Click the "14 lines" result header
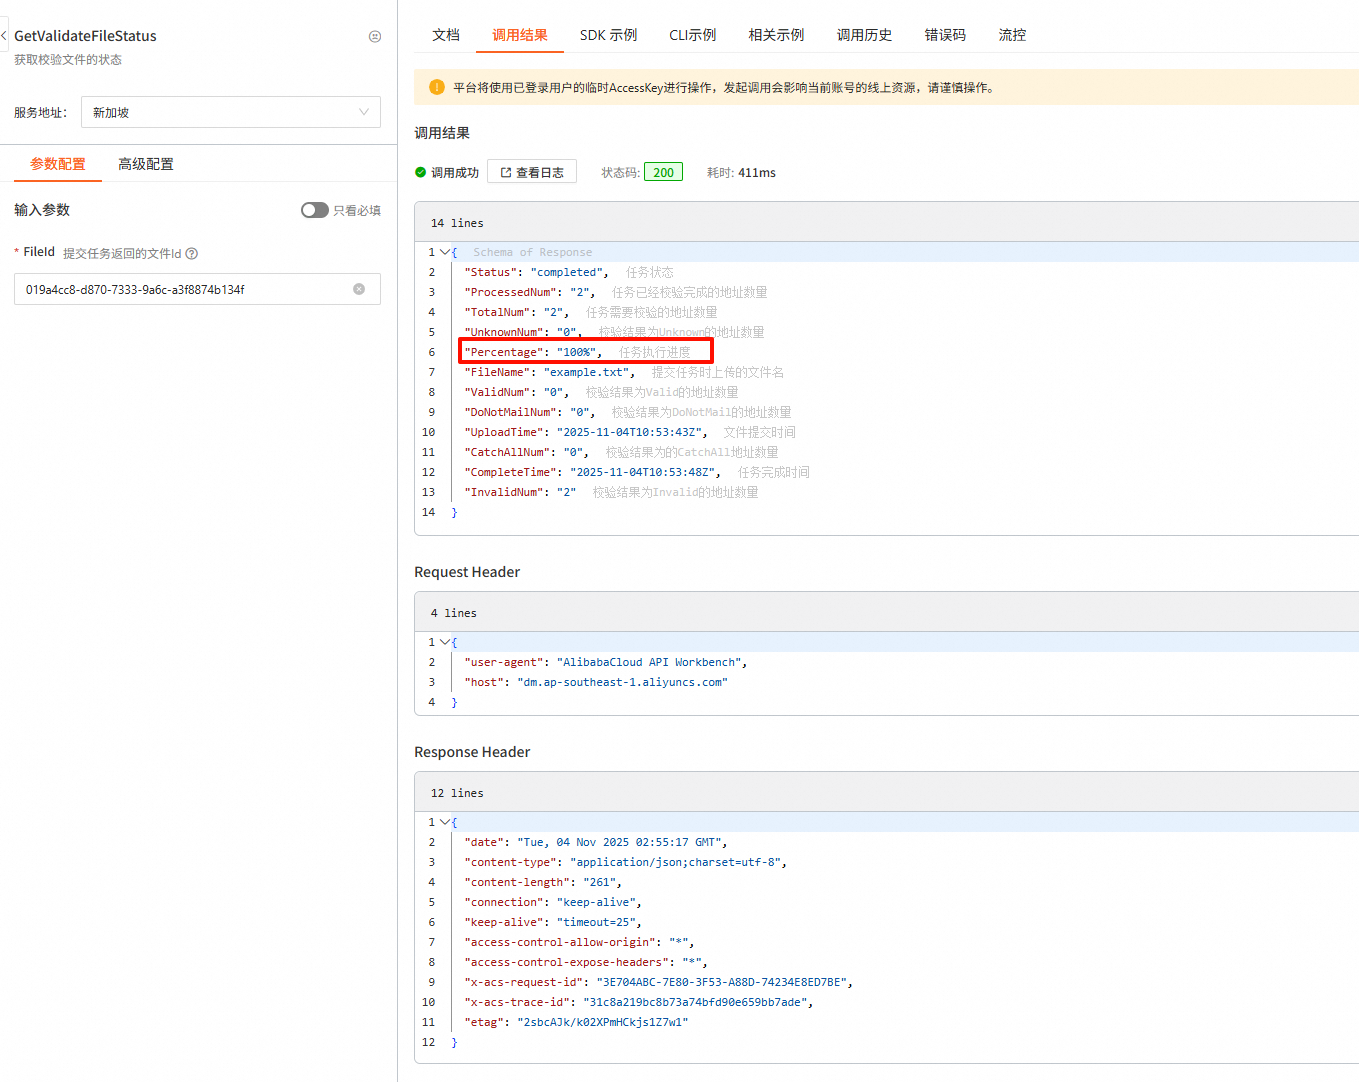Image resolution: width=1359 pixels, height=1082 pixels. pyautogui.click(x=457, y=223)
